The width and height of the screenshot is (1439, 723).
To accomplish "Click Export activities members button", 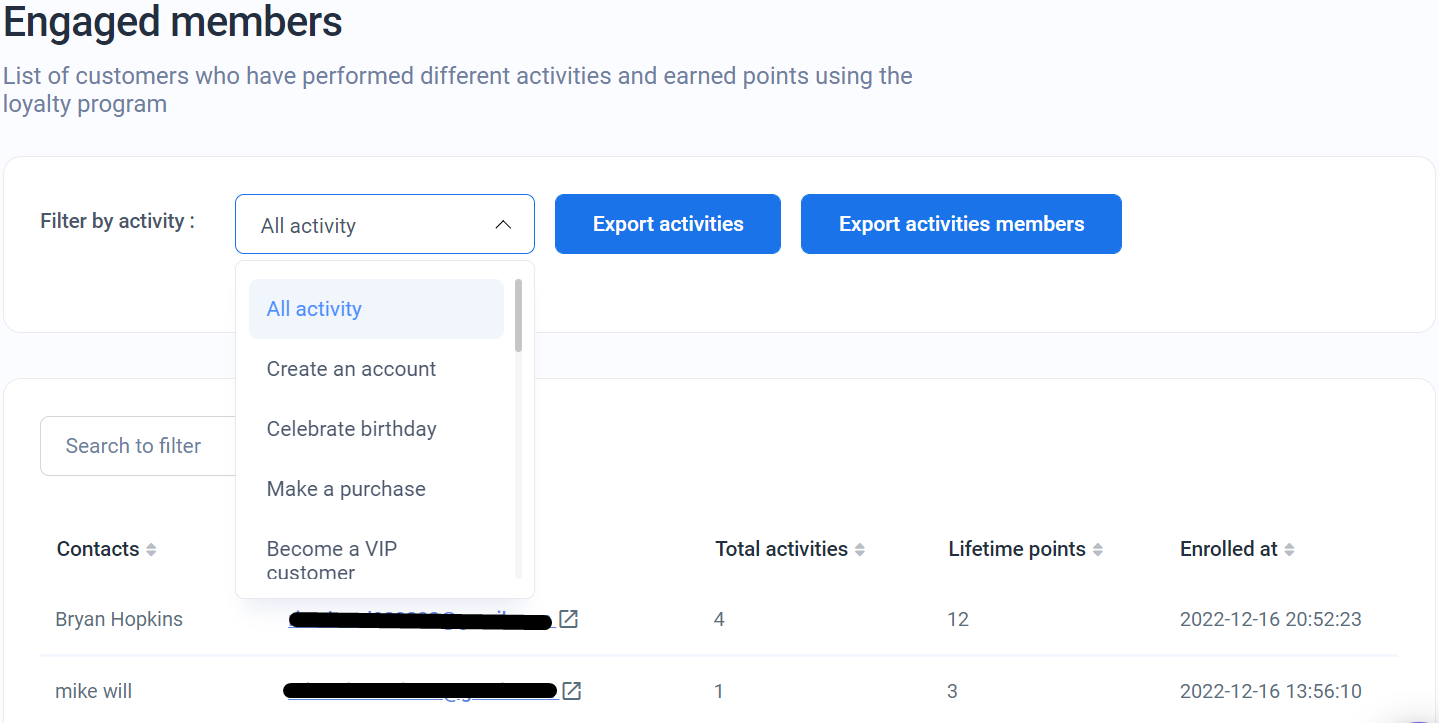I will (x=961, y=224).
